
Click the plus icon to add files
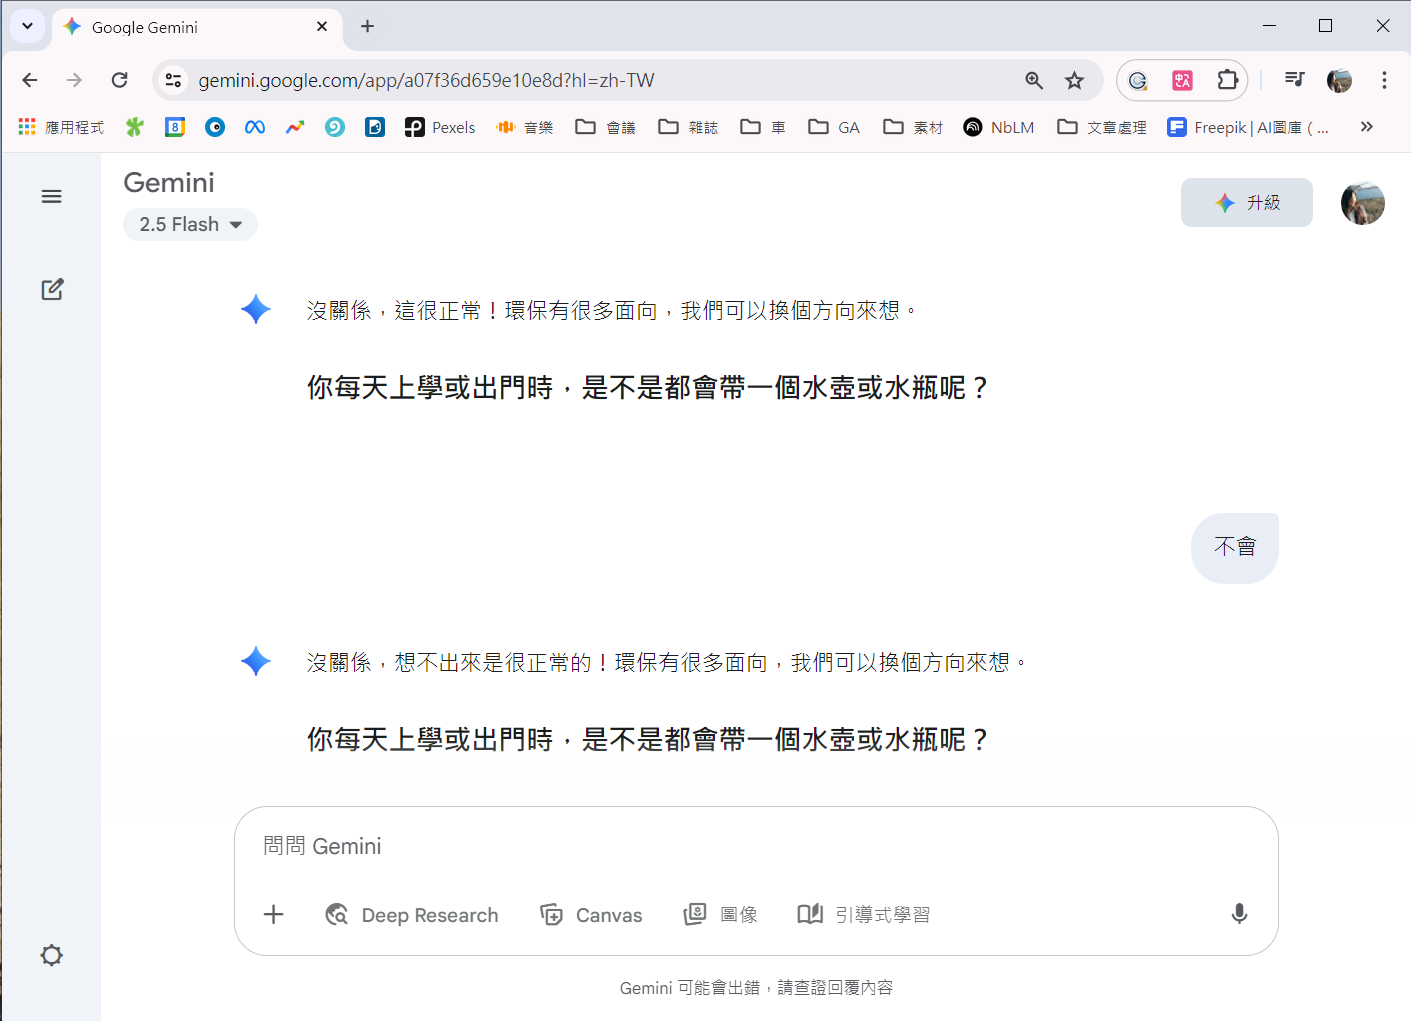tap(274, 914)
